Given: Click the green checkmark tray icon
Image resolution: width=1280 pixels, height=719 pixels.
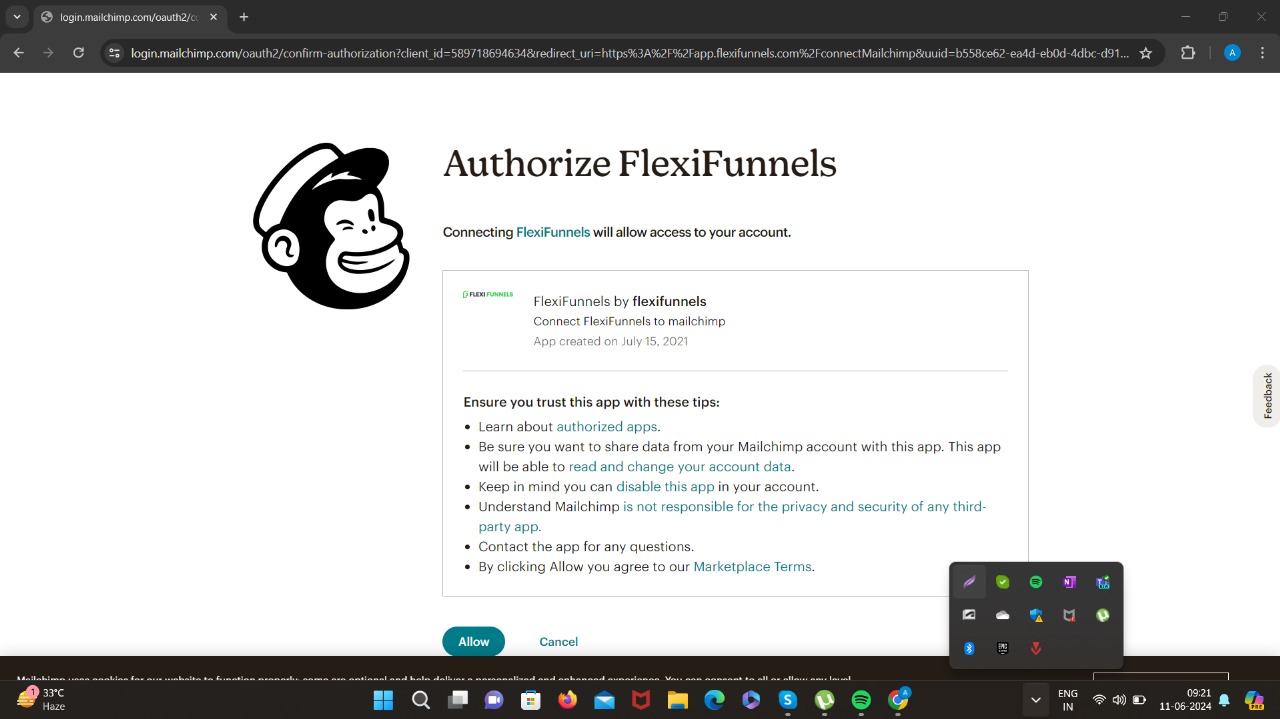Looking at the screenshot, I should click(x=1003, y=582).
